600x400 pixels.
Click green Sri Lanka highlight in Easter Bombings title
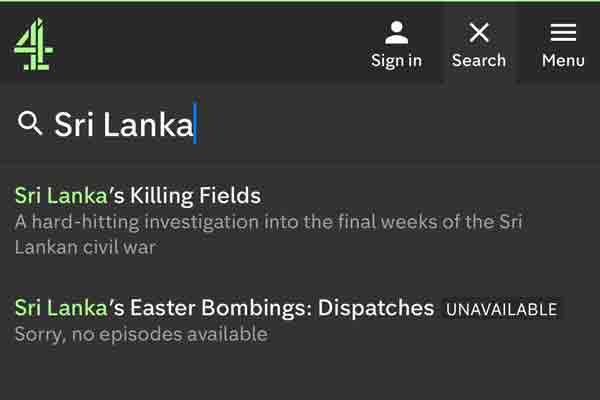point(61,308)
